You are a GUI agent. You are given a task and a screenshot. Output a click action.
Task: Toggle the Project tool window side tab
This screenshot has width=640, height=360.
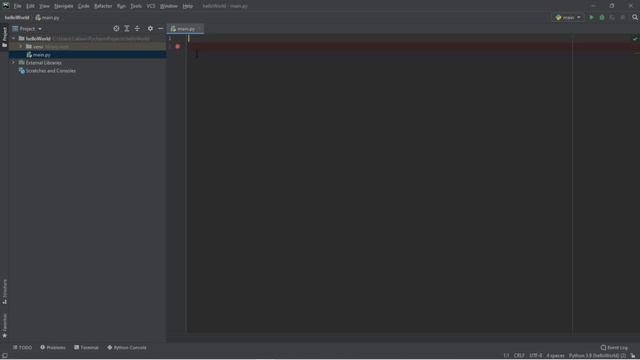coord(4,37)
